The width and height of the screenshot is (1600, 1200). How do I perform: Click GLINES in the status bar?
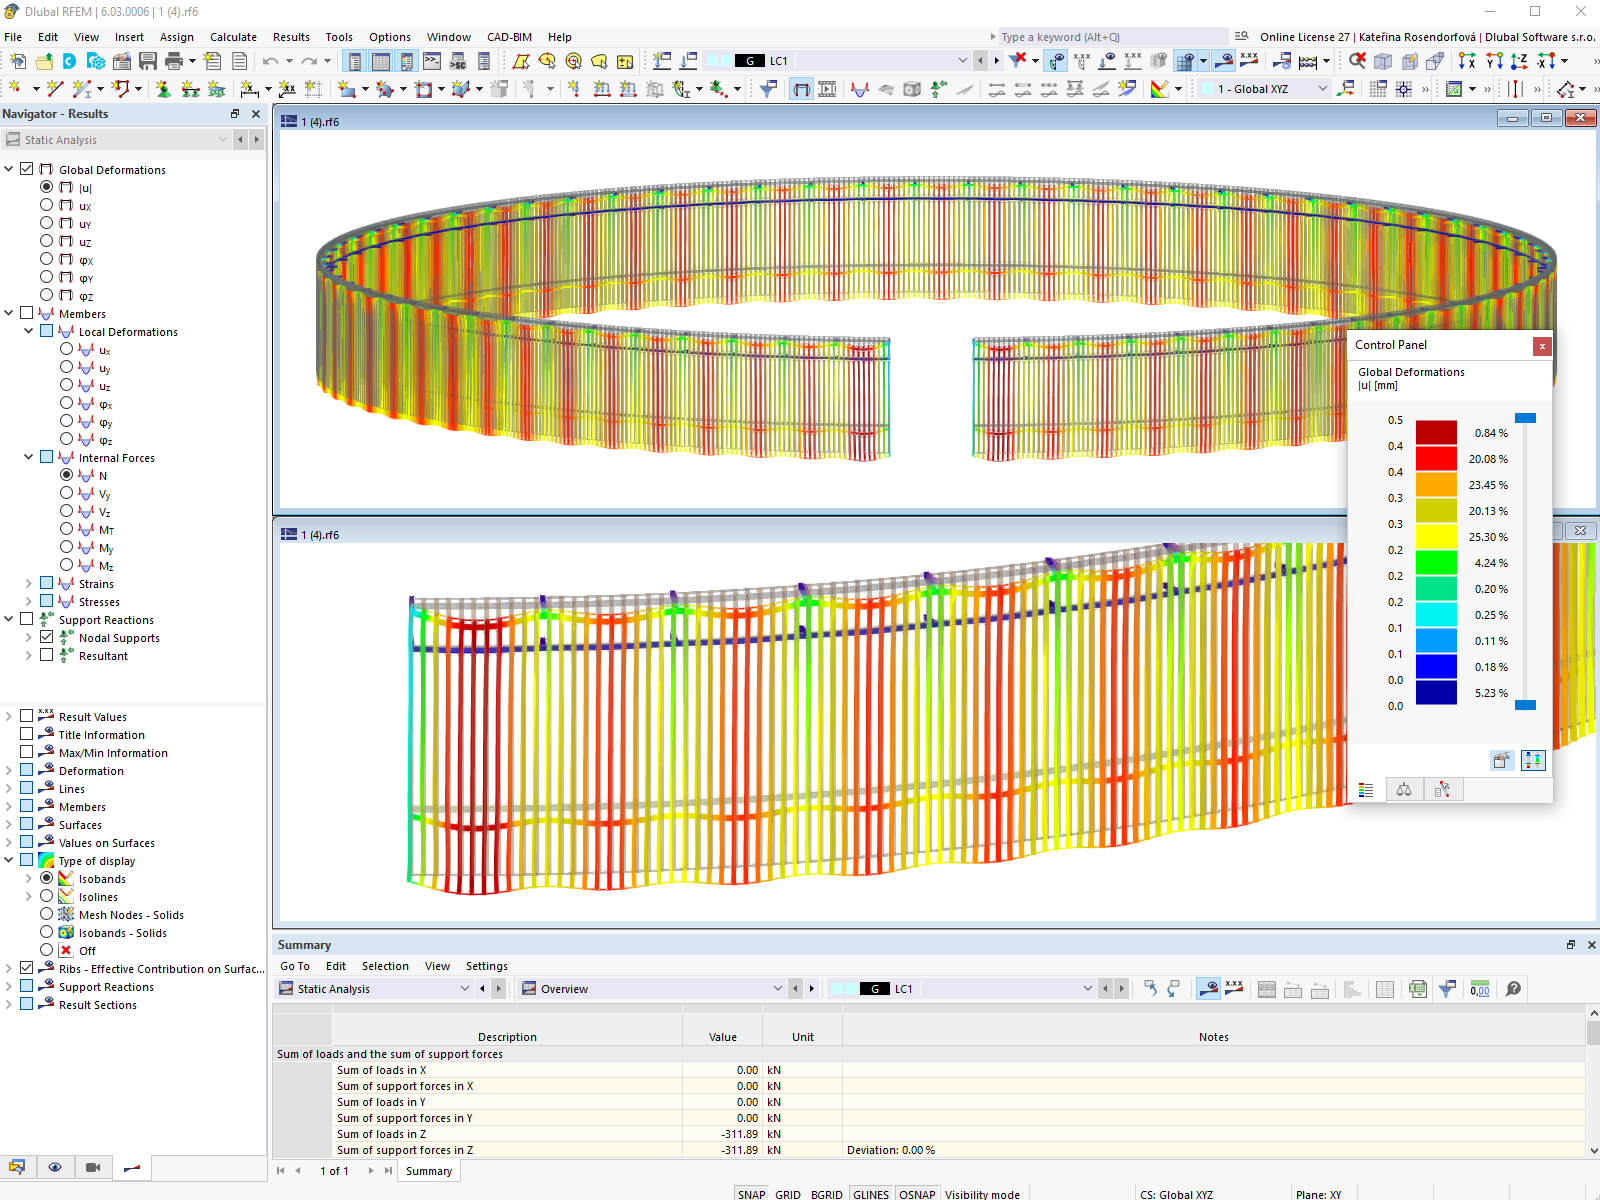click(870, 1193)
